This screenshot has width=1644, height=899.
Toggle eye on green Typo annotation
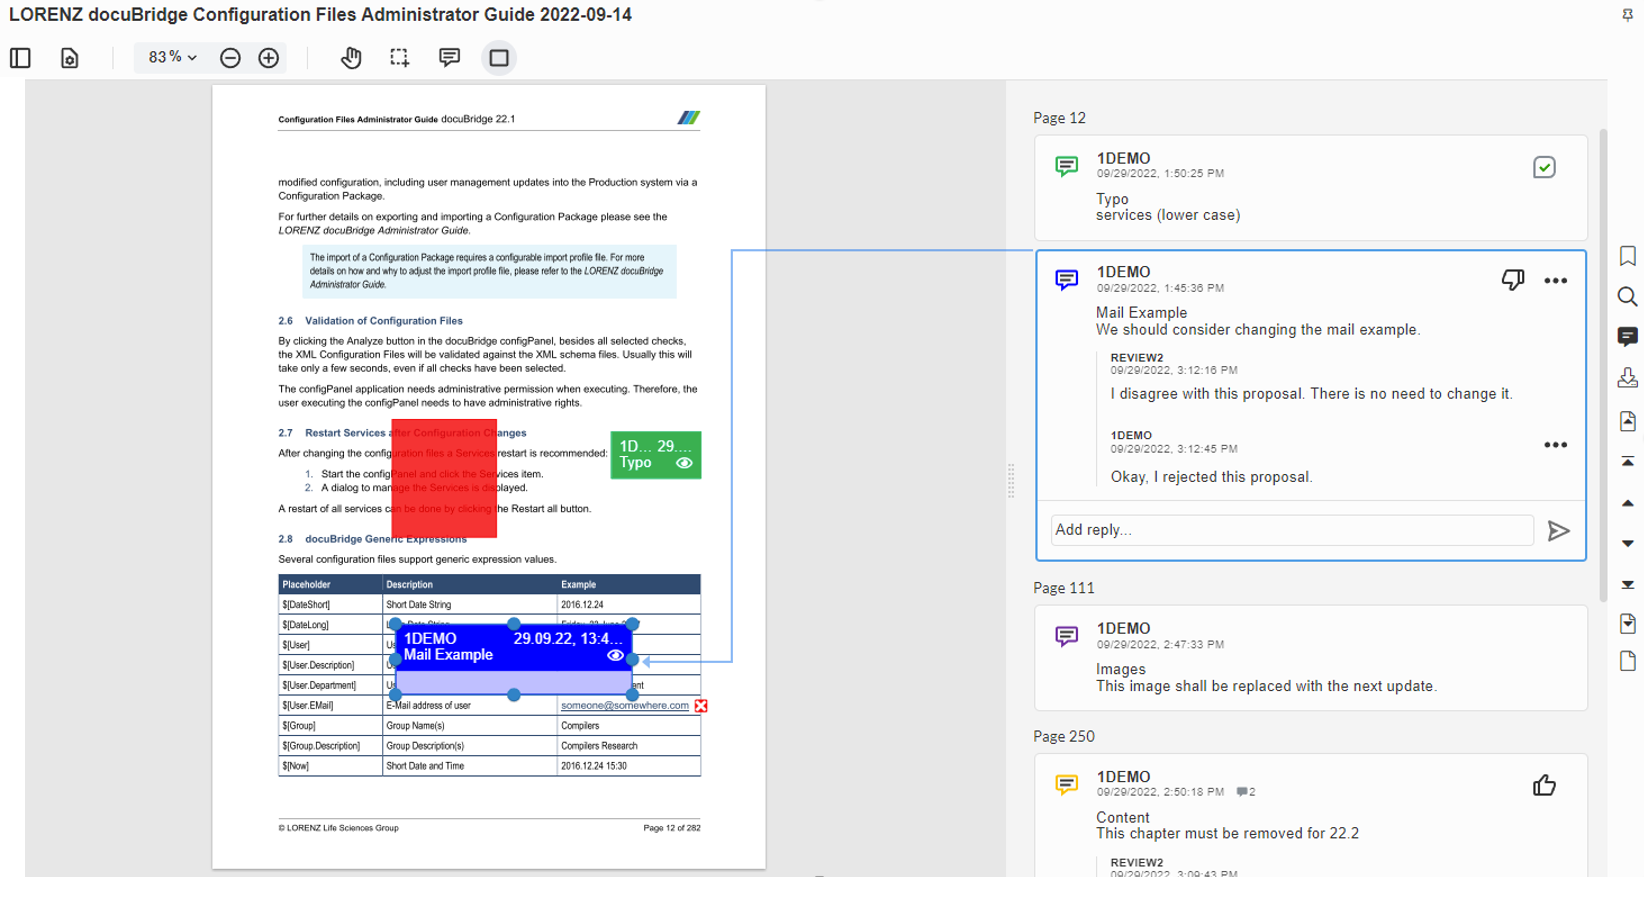(x=684, y=463)
